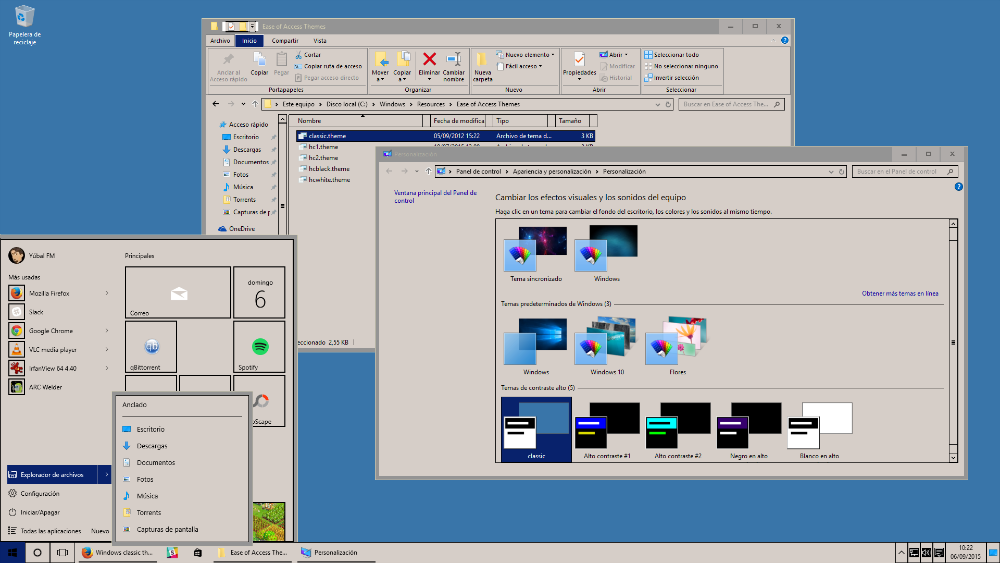Click Invertir selección in ribbon
Screen dimensions: 1000x563
[x=672, y=78]
